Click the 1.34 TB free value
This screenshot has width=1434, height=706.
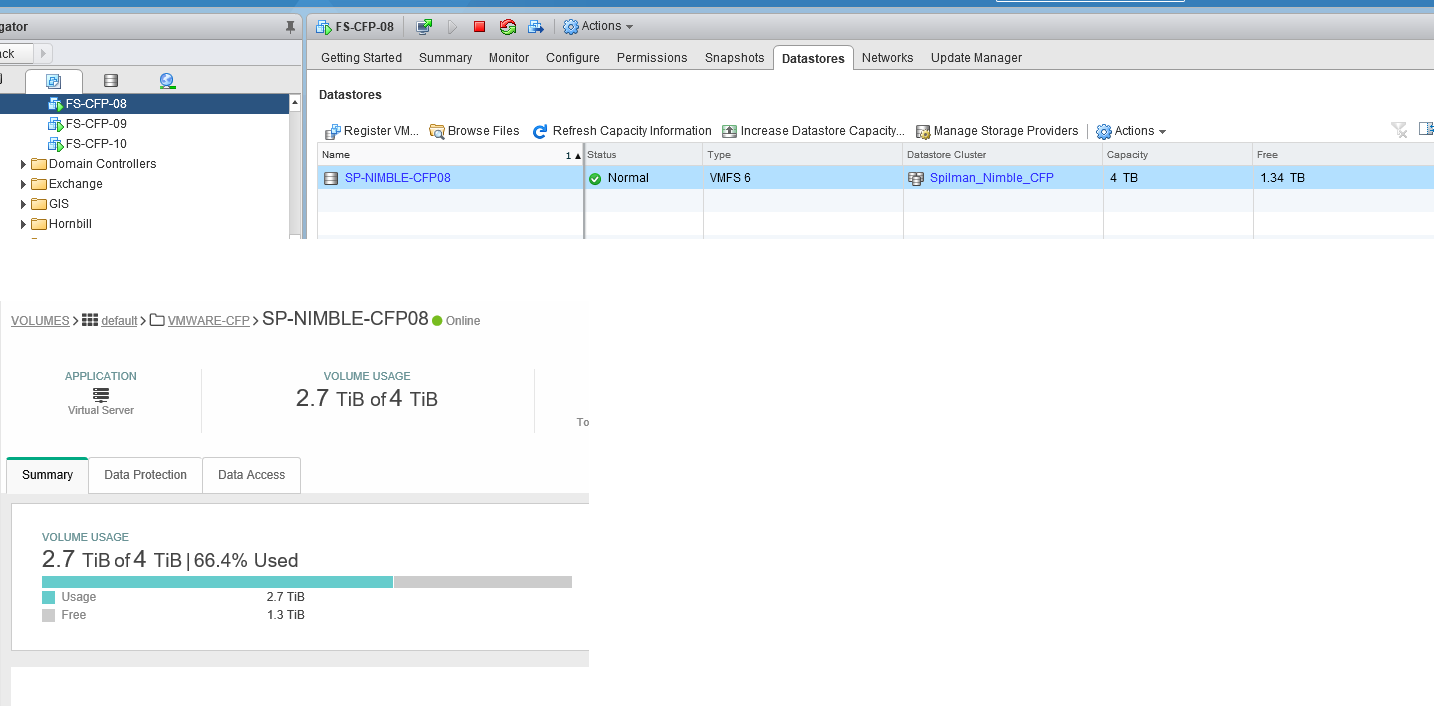[x=1282, y=178]
